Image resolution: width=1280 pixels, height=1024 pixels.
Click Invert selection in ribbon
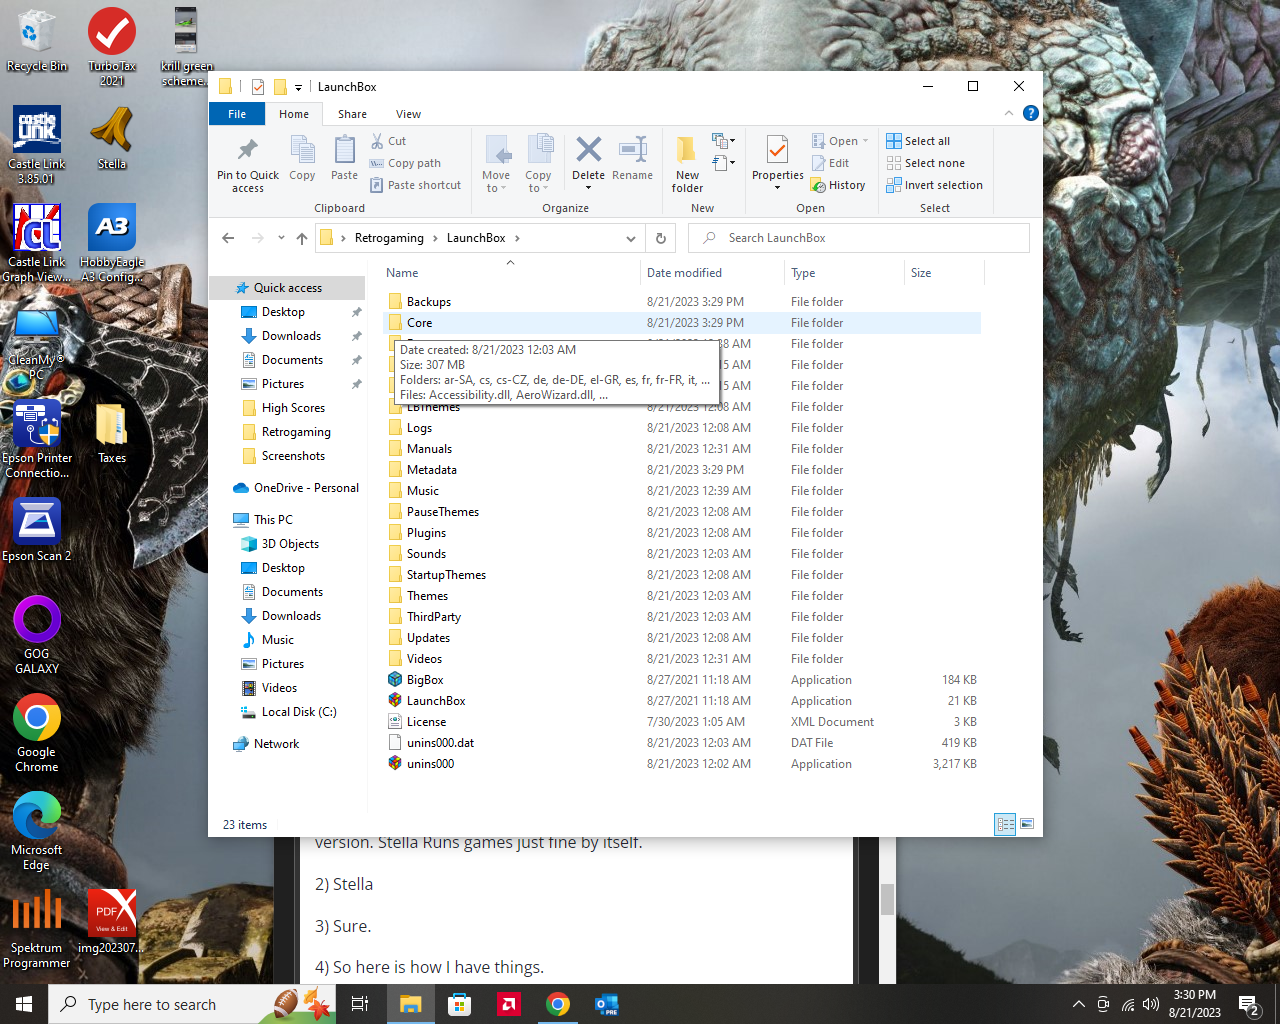[x=934, y=185]
